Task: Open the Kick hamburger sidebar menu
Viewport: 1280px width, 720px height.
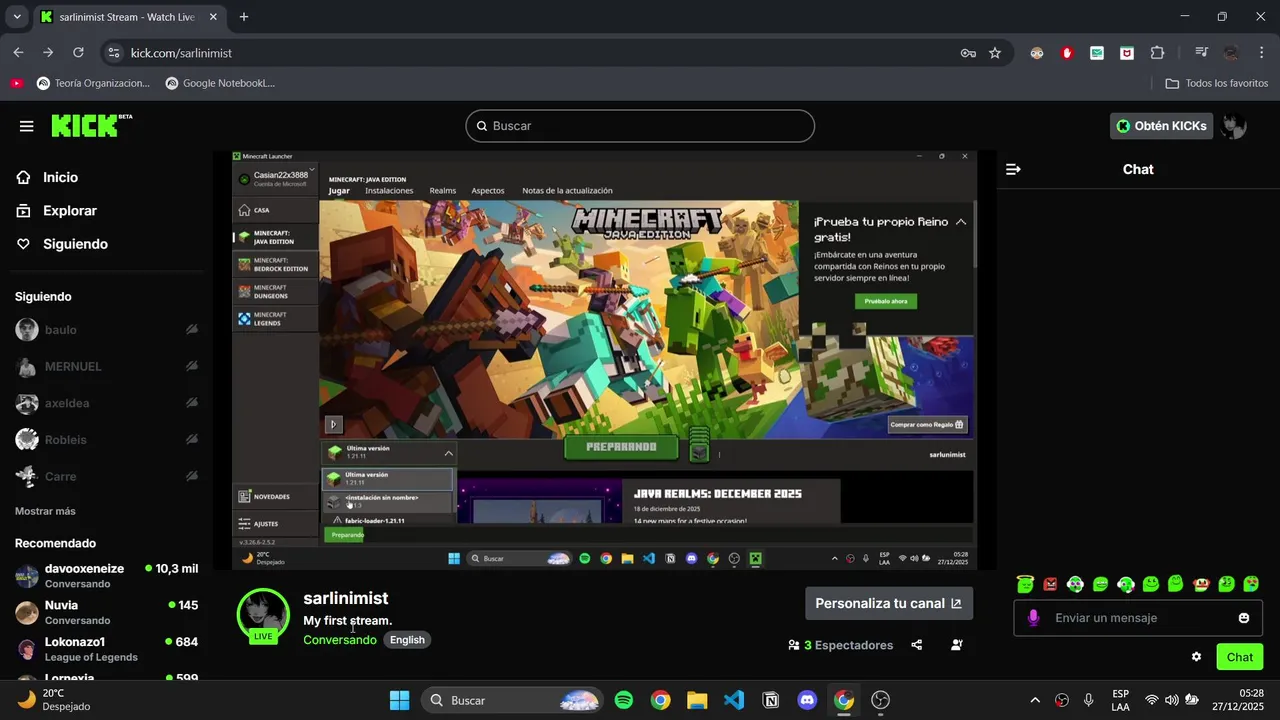Action: coord(27,126)
